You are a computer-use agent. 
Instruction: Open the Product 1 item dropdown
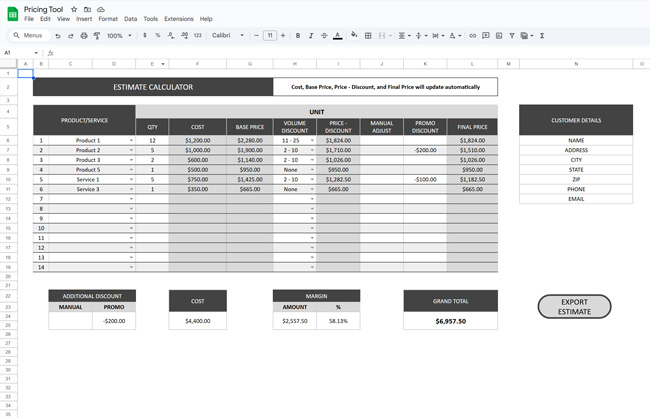point(131,141)
